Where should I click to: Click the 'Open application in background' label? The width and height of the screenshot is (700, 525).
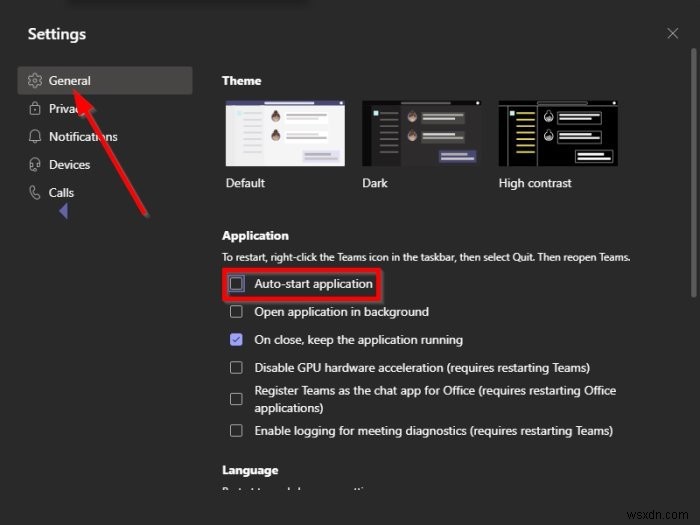click(x=342, y=312)
